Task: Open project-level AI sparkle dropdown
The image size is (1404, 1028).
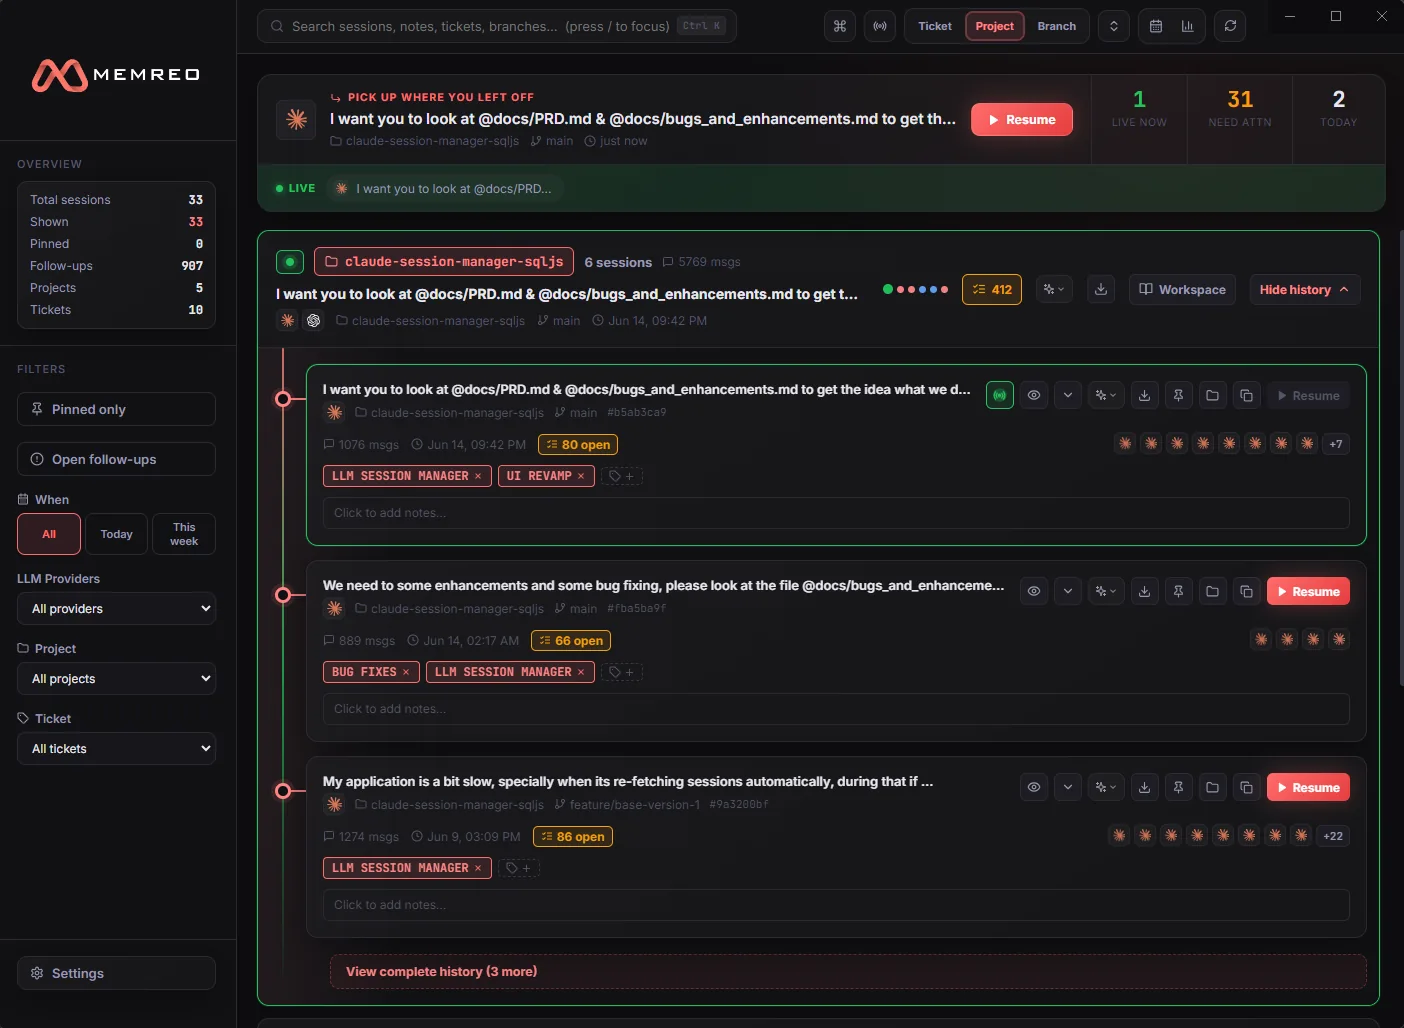Action: point(1055,289)
